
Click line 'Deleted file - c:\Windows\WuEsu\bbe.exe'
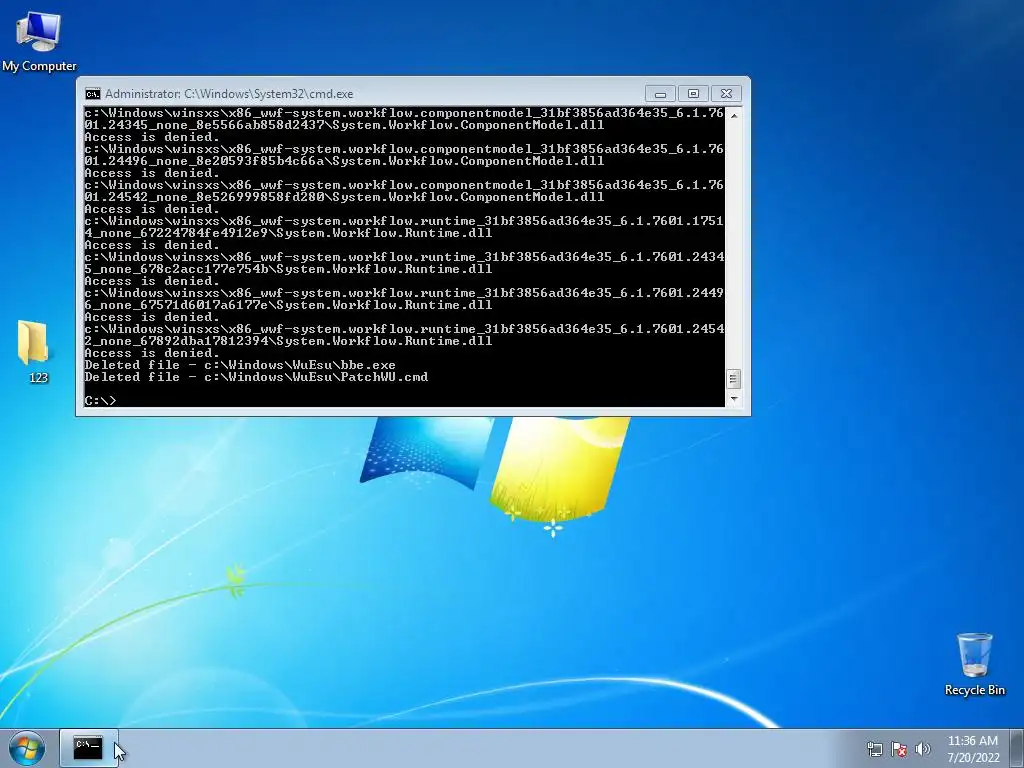[x=240, y=365]
